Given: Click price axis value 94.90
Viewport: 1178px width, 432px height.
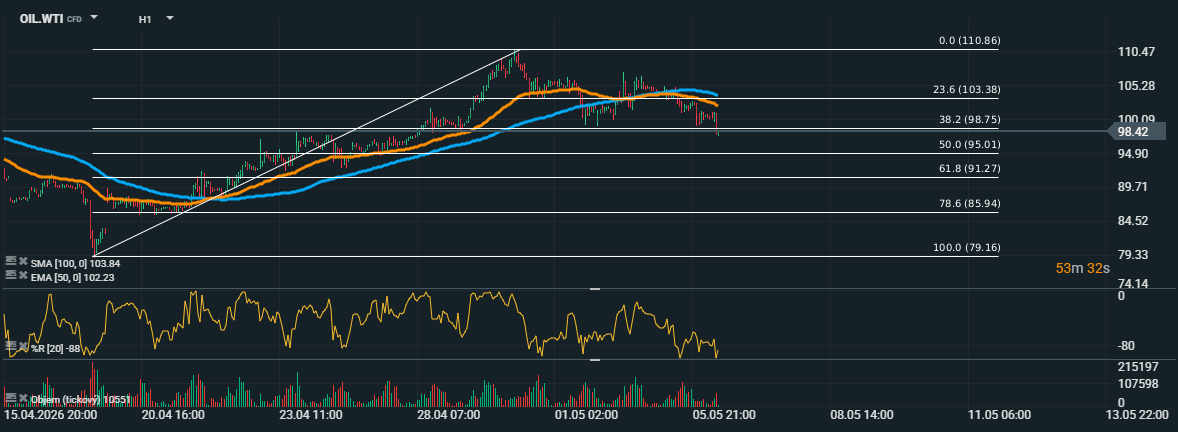Looking at the screenshot, I should point(1133,154).
